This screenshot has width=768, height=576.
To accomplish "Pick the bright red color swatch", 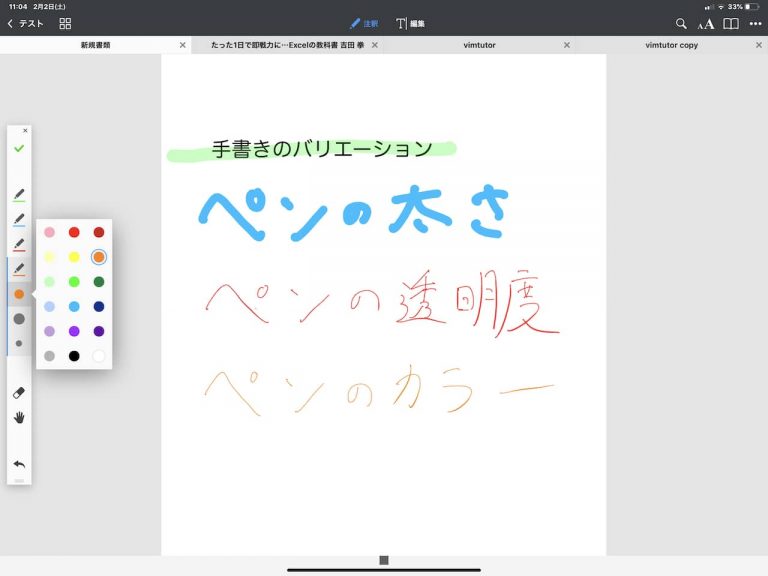I will 74,232.
